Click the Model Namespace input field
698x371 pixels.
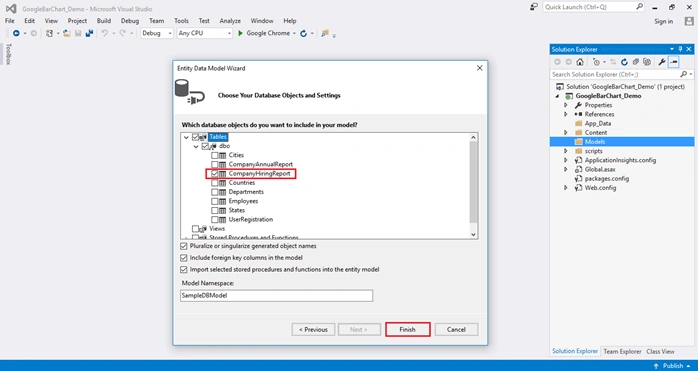click(276, 296)
